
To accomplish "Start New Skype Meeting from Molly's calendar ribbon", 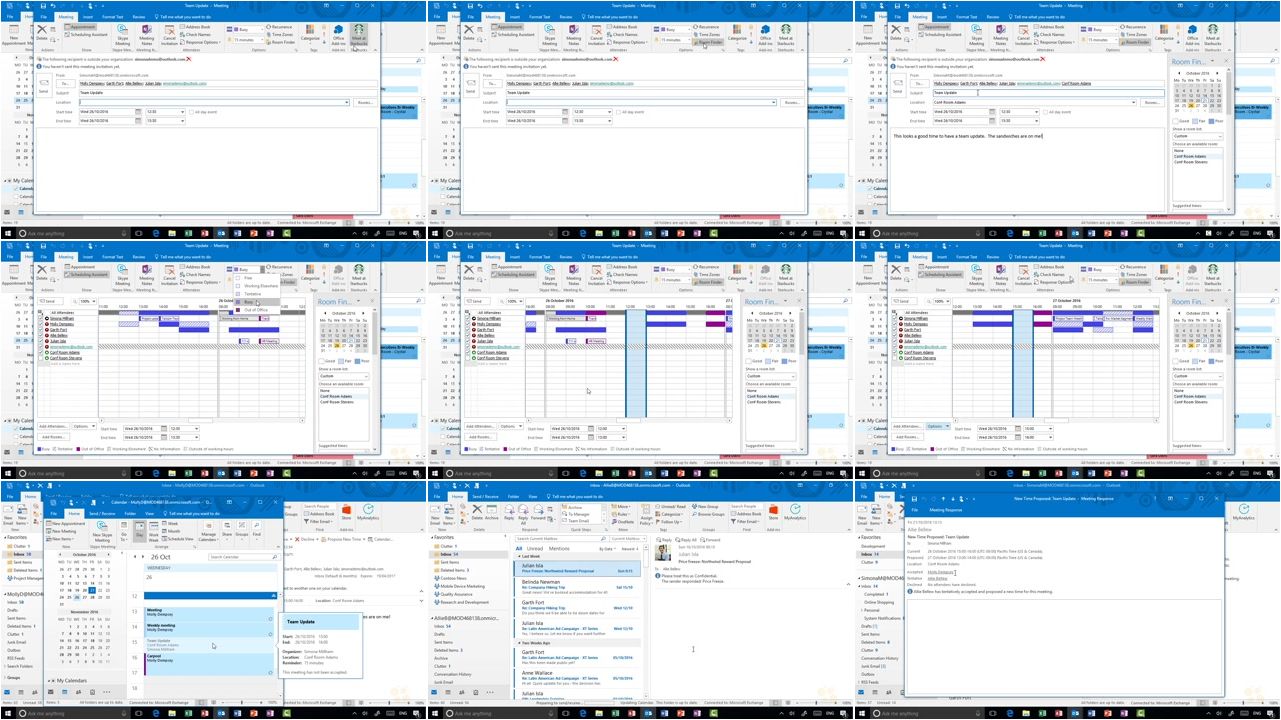I will pos(102,532).
